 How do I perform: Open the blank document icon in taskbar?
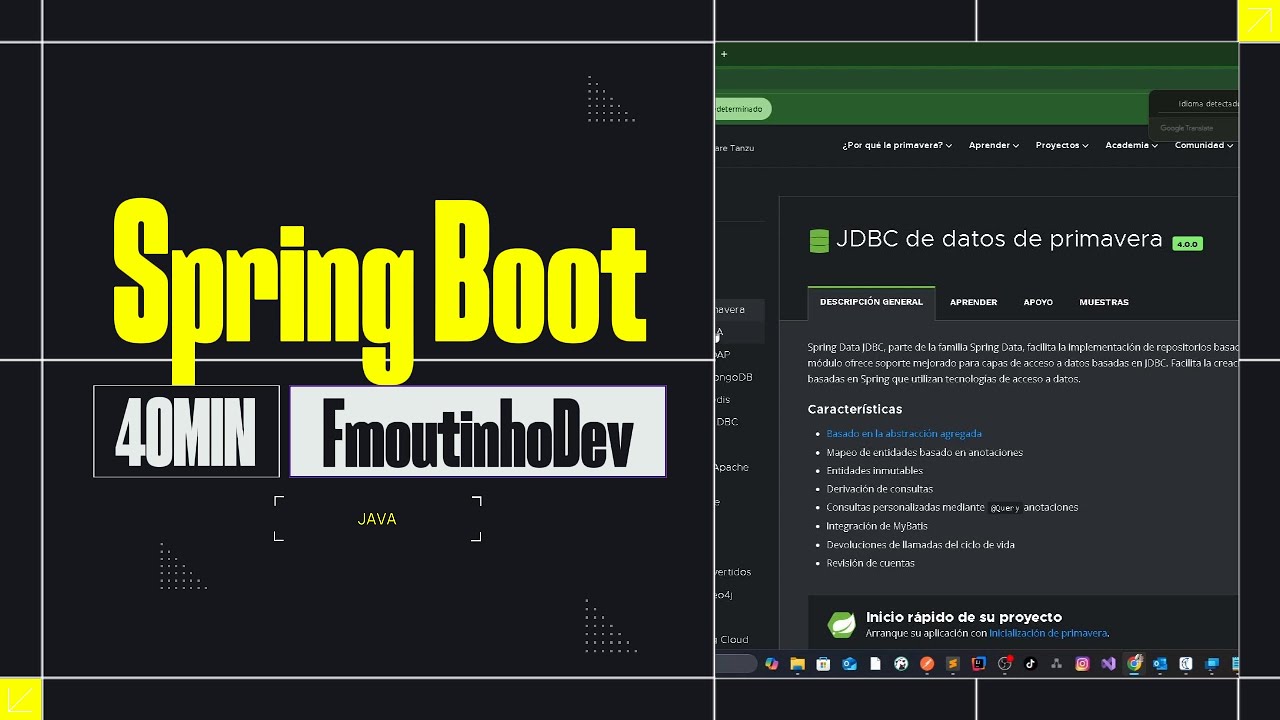[x=875, y=664]
